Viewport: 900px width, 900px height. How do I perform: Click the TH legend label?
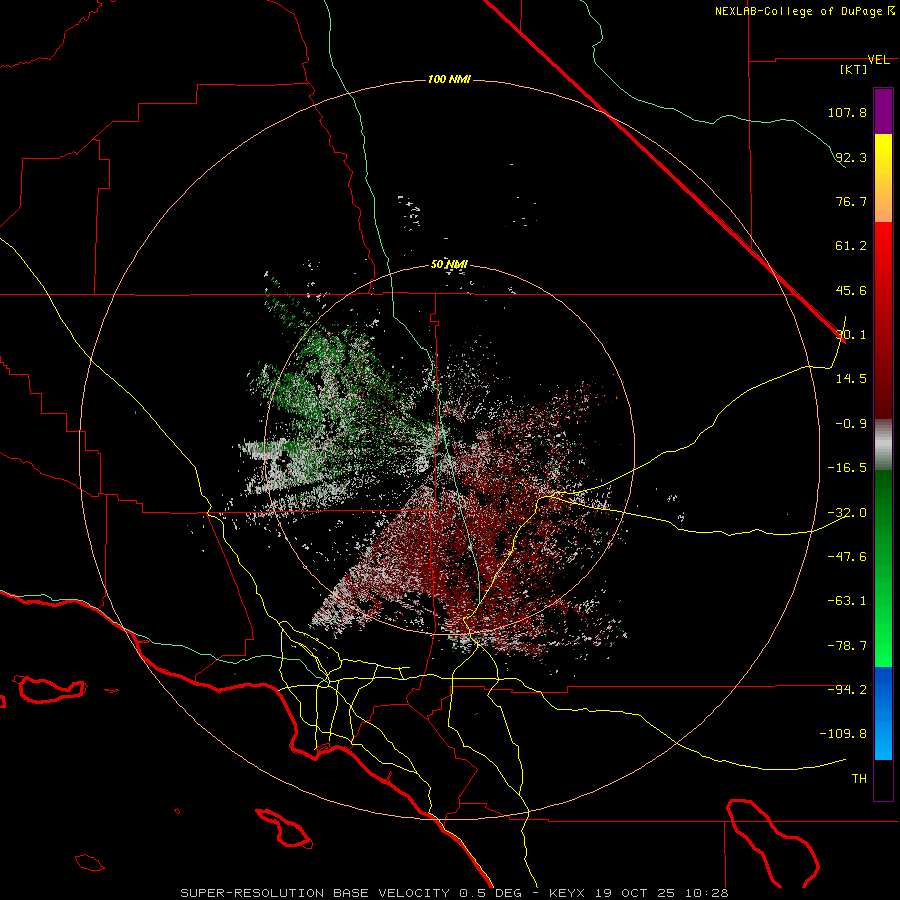point(859,779)
